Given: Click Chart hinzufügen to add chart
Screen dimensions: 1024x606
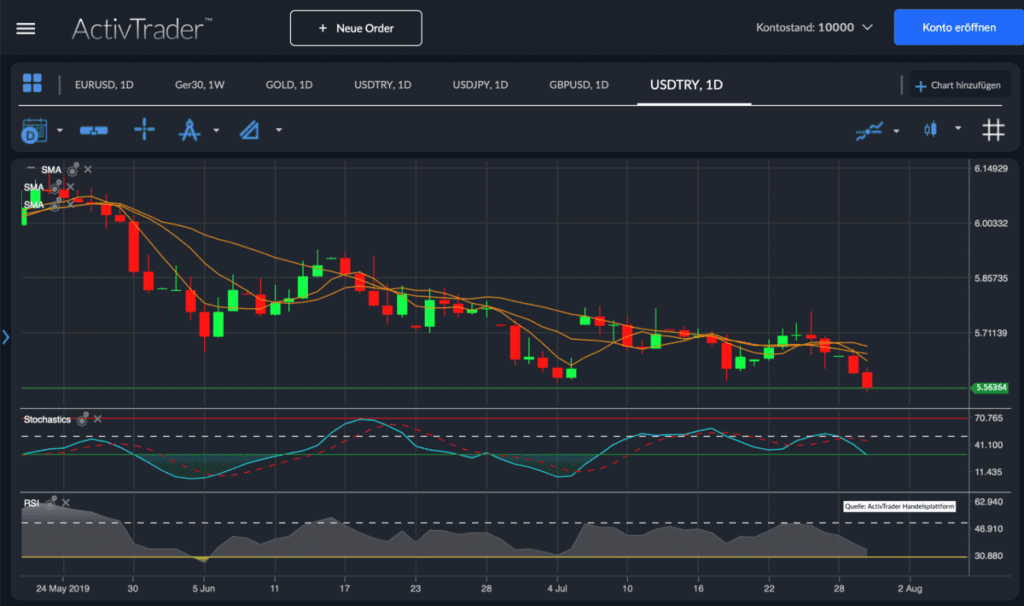Looking at the screenshot, I should click(x=958, y=85).
